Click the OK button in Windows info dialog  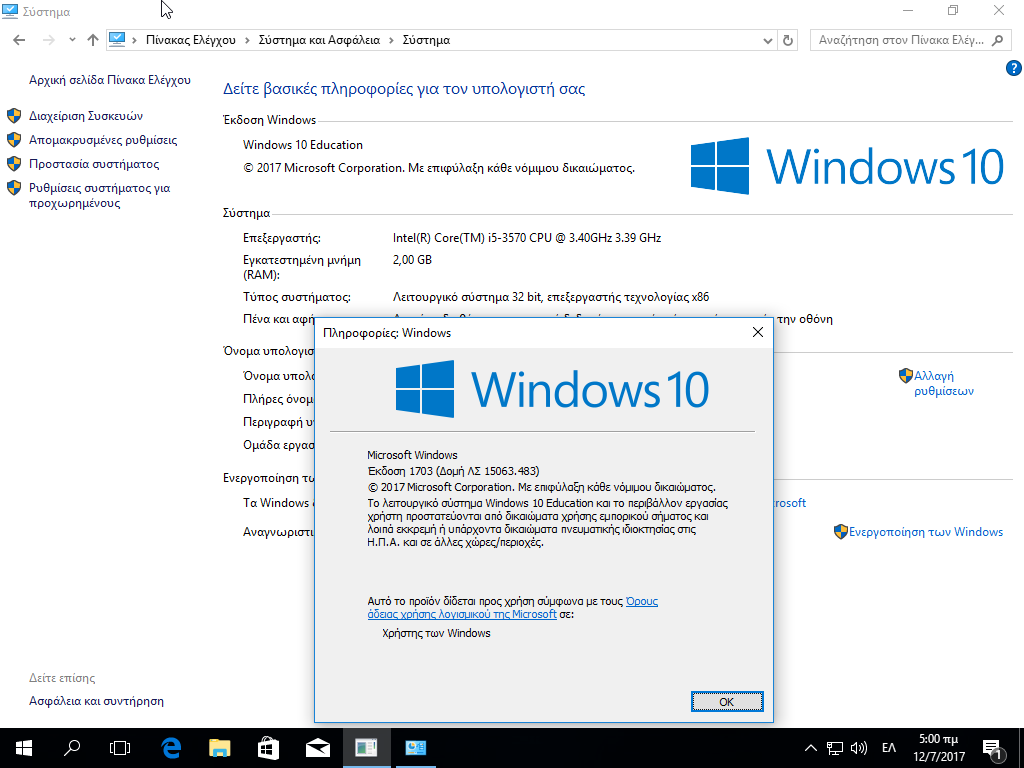[727, 701]
